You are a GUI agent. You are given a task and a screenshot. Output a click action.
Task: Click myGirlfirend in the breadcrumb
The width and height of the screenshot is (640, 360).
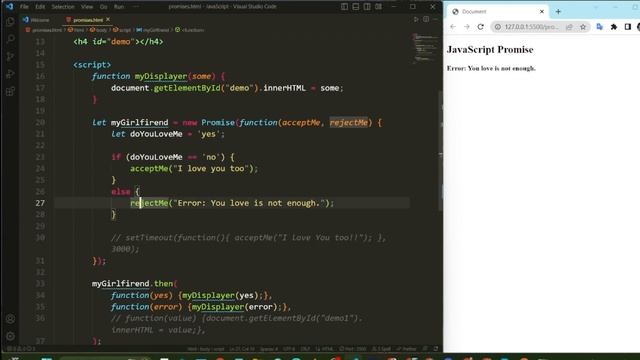click(x=153, y=30)
